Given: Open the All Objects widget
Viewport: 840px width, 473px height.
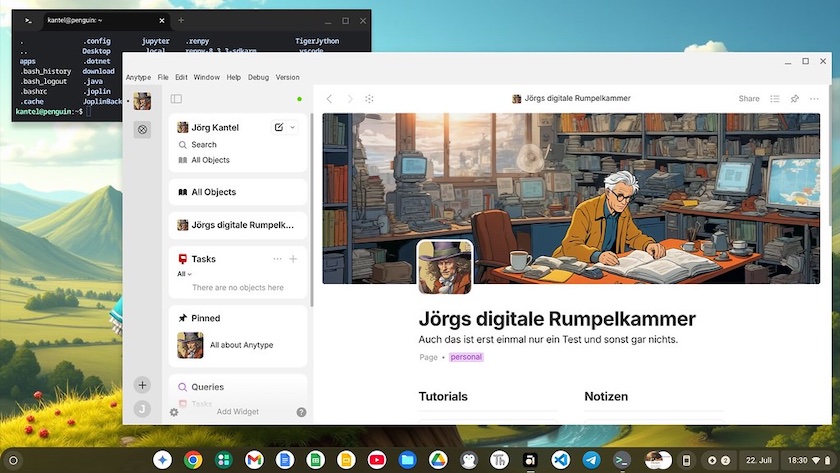Looking at the screenshot, I should pos(238,192).
